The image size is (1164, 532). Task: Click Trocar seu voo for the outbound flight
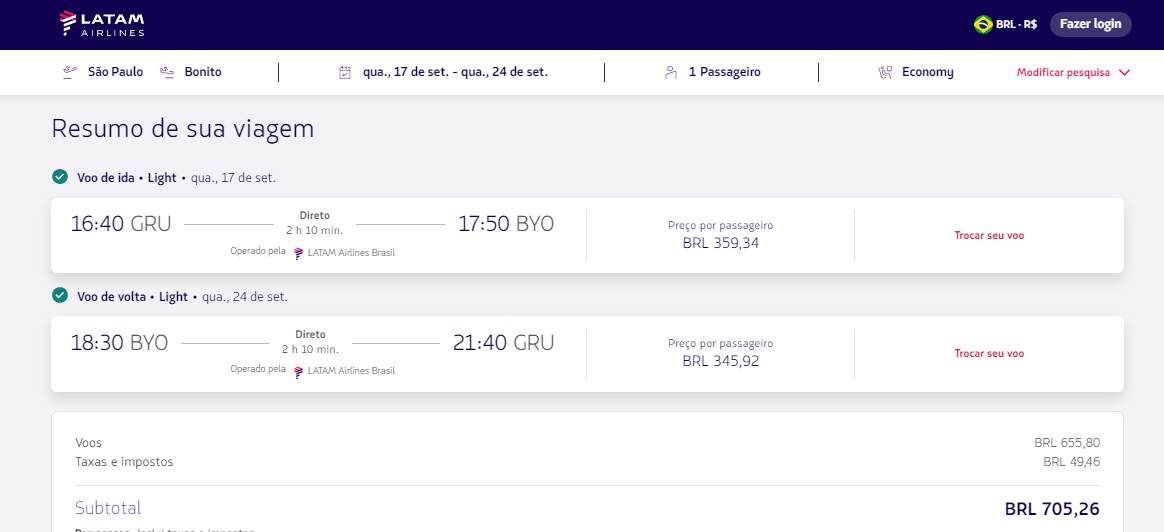coord(989,236)
